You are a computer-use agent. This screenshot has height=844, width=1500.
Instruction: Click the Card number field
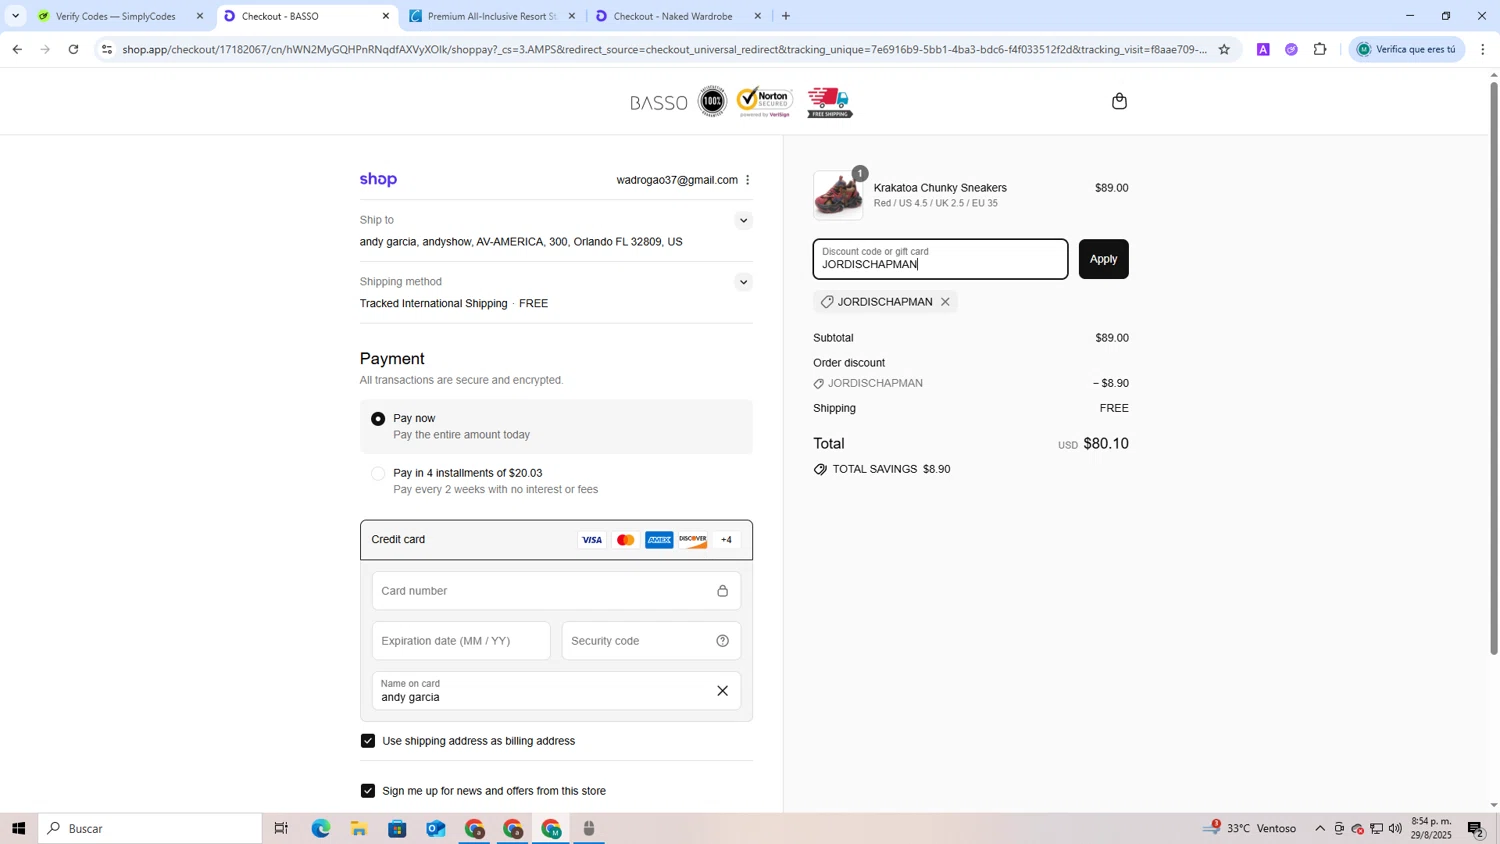click(x=556, y=591)
